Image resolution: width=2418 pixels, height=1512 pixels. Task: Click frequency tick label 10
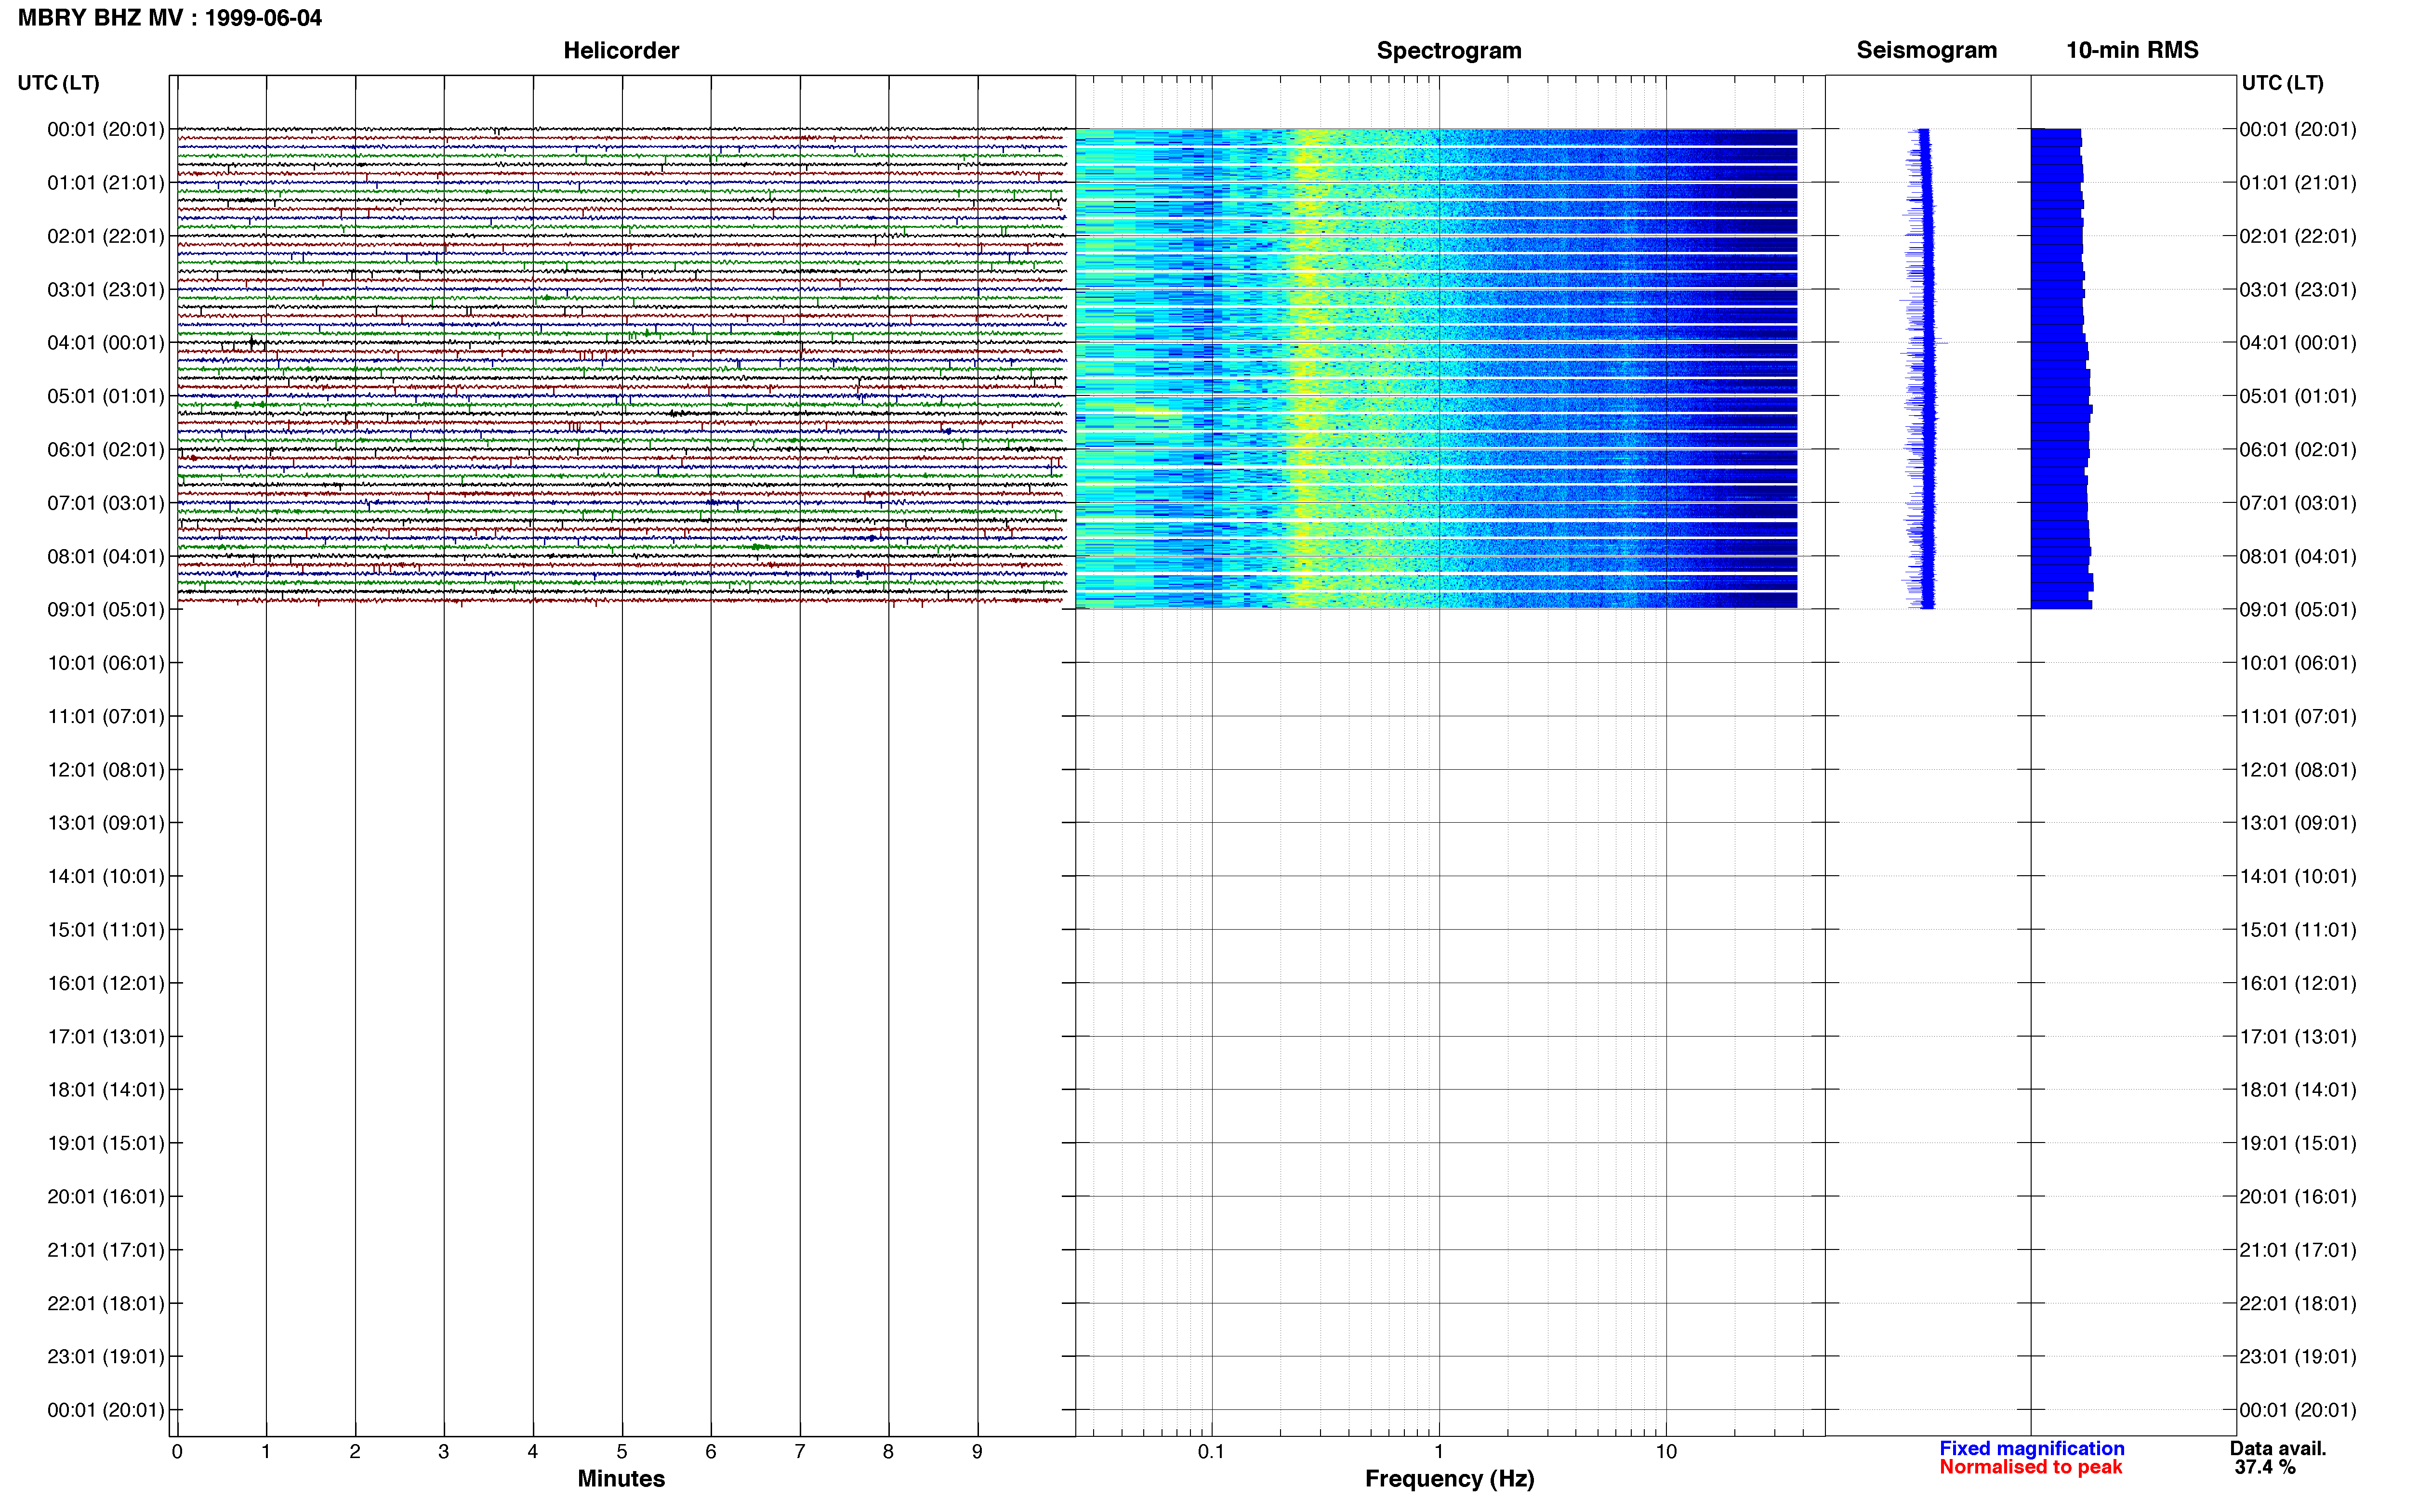[x=1666, y=1452]
